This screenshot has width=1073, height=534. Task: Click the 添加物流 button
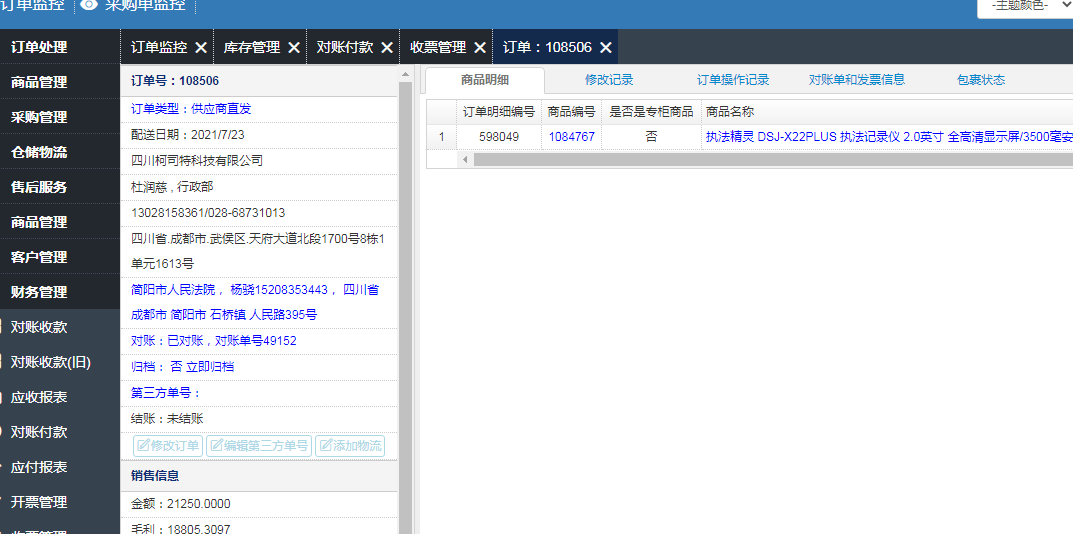[350, 446]
